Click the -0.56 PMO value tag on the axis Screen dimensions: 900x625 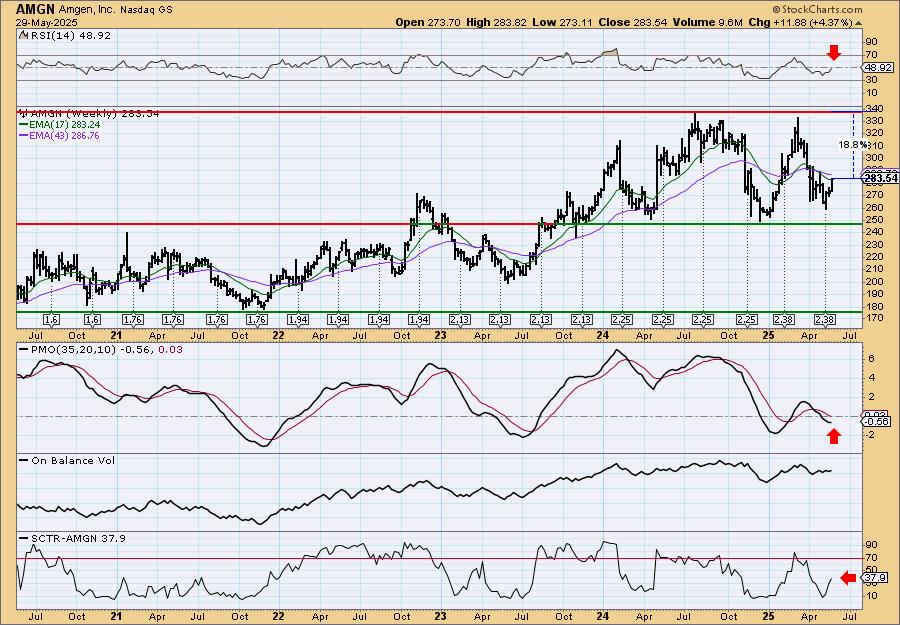coord(877,421)
